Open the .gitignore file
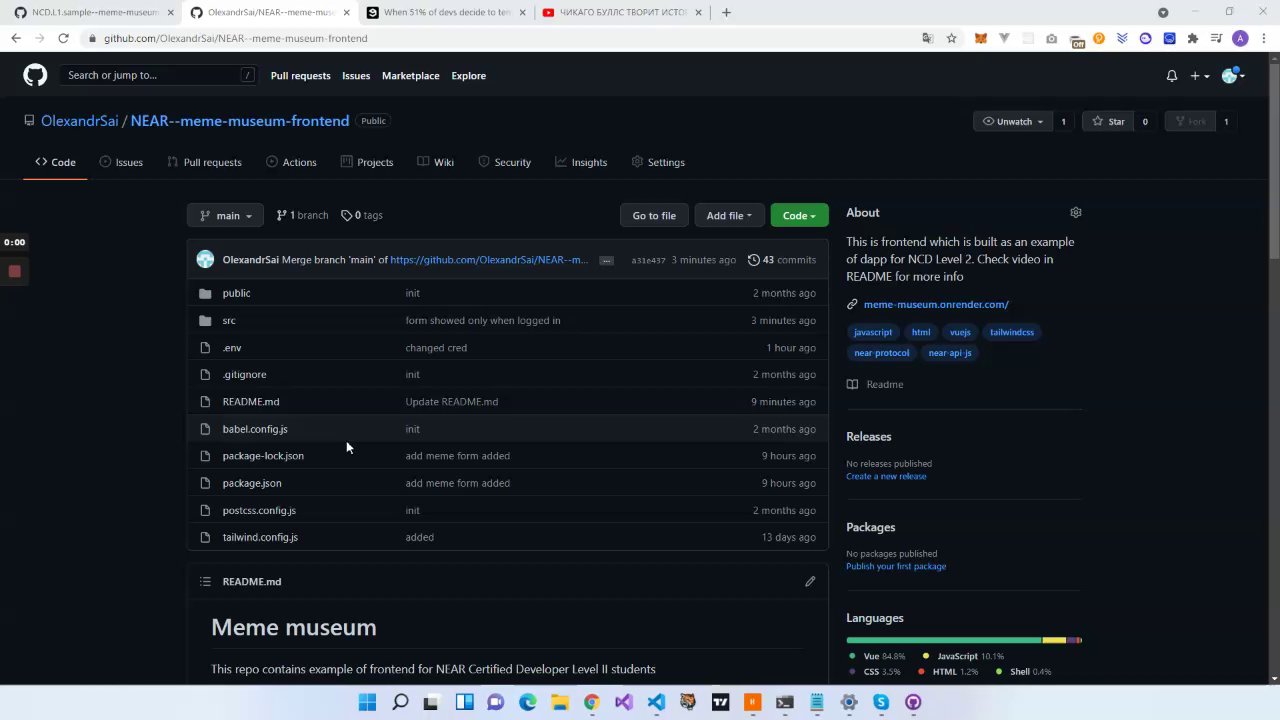 point(244,375)
